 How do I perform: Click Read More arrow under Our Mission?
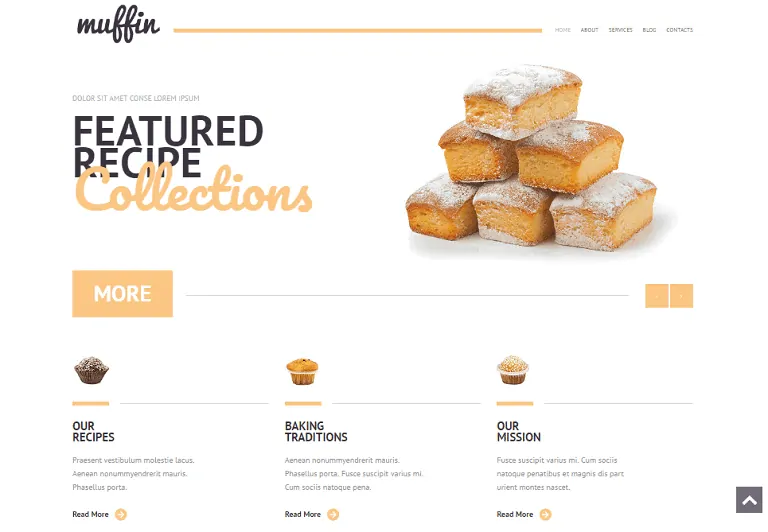click(x=545, y=514)
